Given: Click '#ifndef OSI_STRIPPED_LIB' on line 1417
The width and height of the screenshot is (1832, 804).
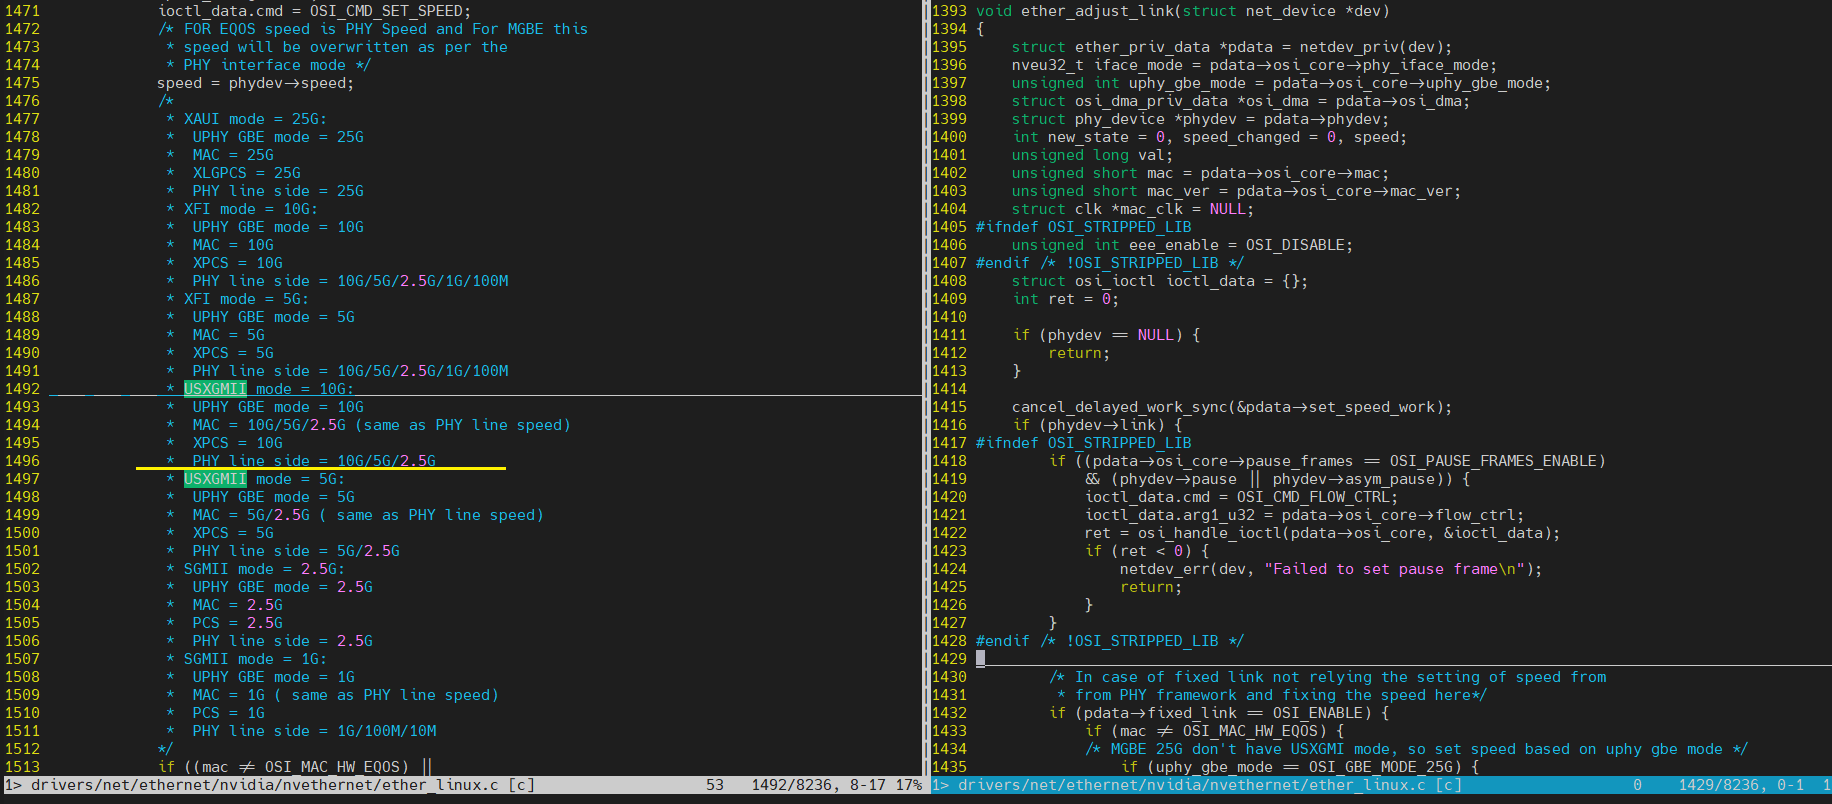Looking at the screenshot, I should tap(1084, 443).
